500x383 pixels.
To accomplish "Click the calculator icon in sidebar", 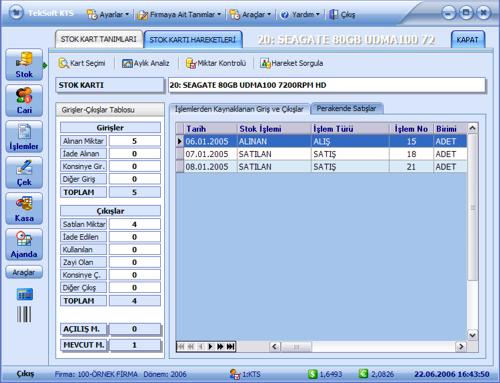I will (x=25, y=294).
